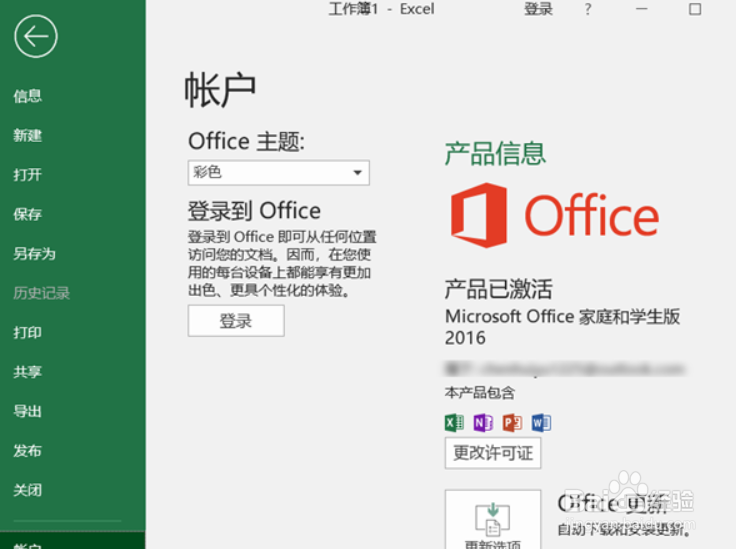Click the Word product icon
736x549 pixels.
541,423
